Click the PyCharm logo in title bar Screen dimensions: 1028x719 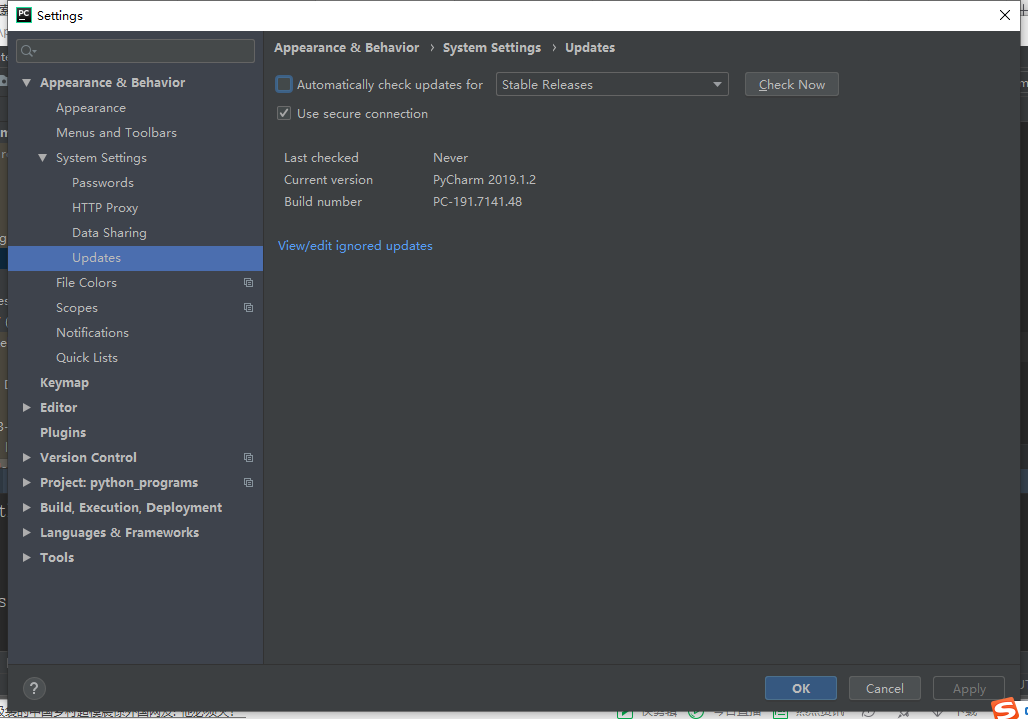click(24, 15)
